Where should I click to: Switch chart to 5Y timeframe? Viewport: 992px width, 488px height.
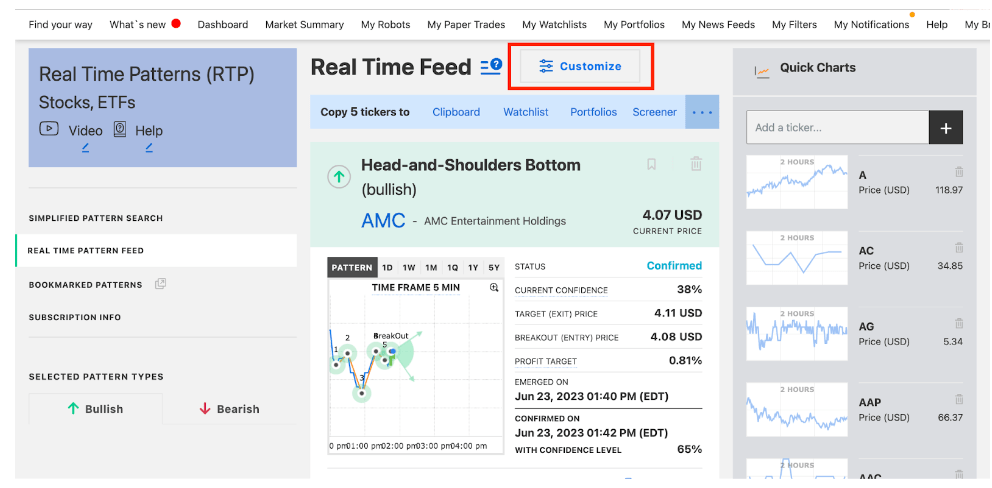coord(493,267)
